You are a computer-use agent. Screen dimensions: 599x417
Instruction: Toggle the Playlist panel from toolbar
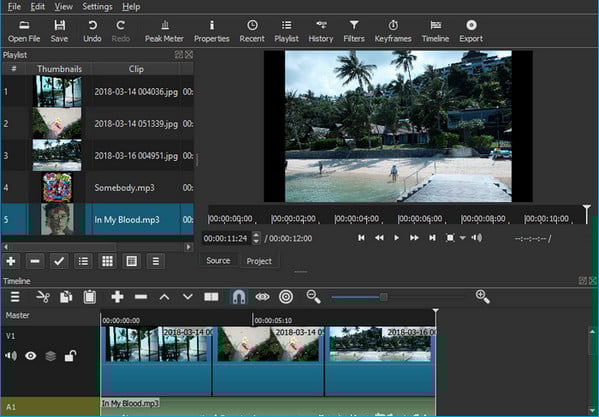tap(286, 31)
